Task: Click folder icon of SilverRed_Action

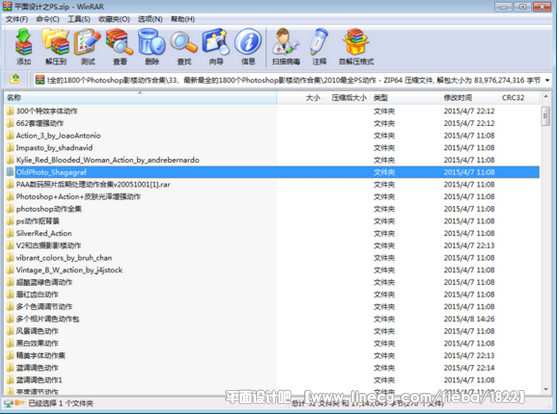Action: (x=10, y=233)
